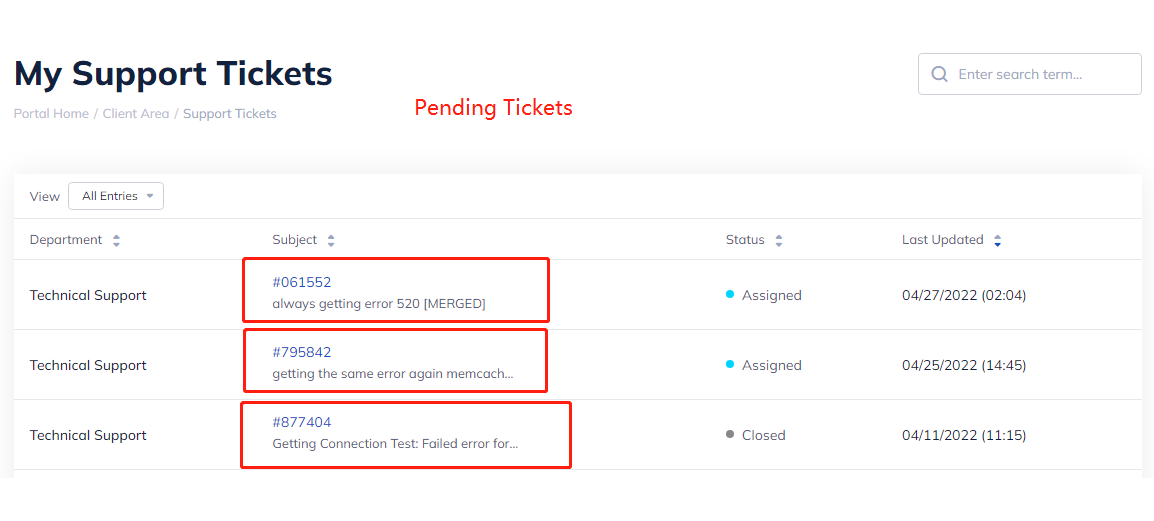Click "always getting error 520 [MERGED]" subject
Screen dimensions: 1154x521
[x=379, y=303]
